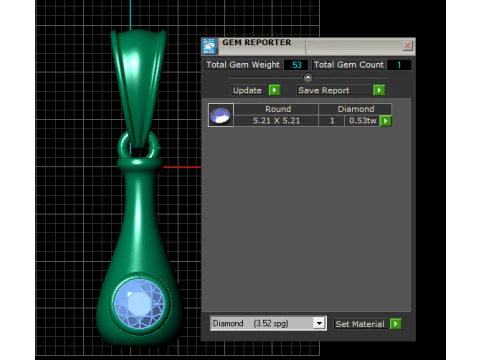Click the 'Diamond' cell in gem row
The image size is (480, 360).
pyautogui.click(x=355, y=109)
